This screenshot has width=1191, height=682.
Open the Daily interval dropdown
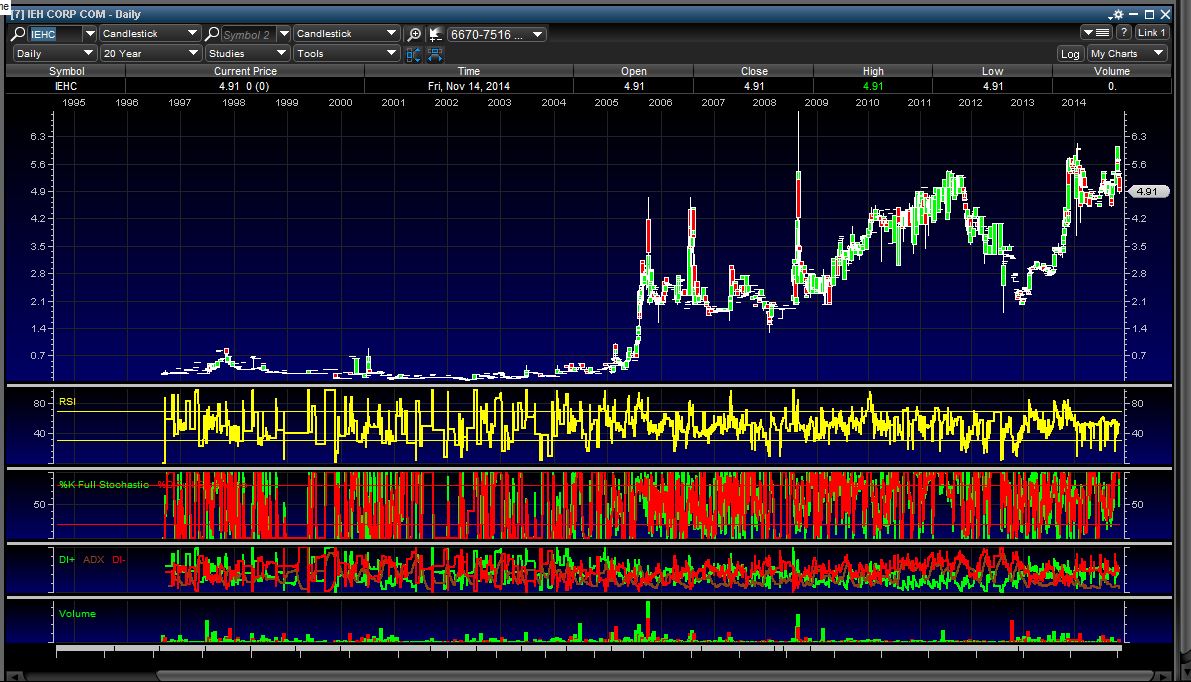pos(55,53)
